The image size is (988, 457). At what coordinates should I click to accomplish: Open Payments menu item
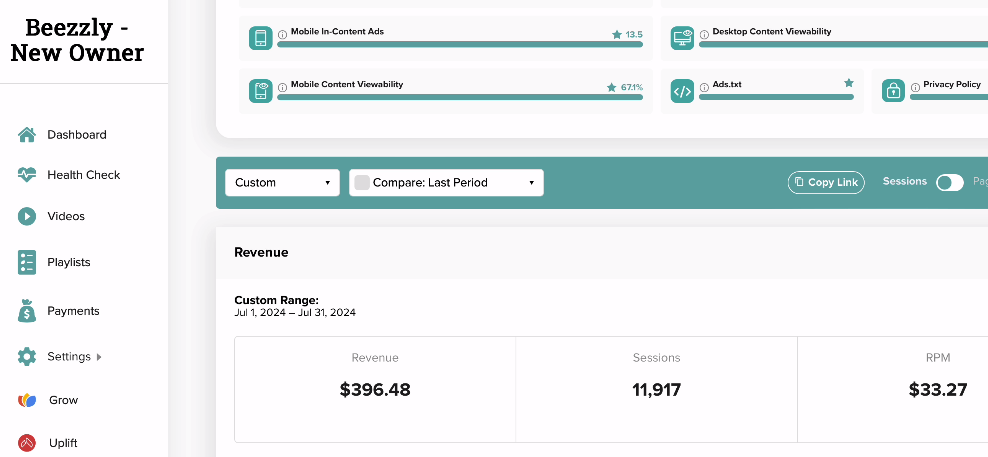(x=73, y=311)
